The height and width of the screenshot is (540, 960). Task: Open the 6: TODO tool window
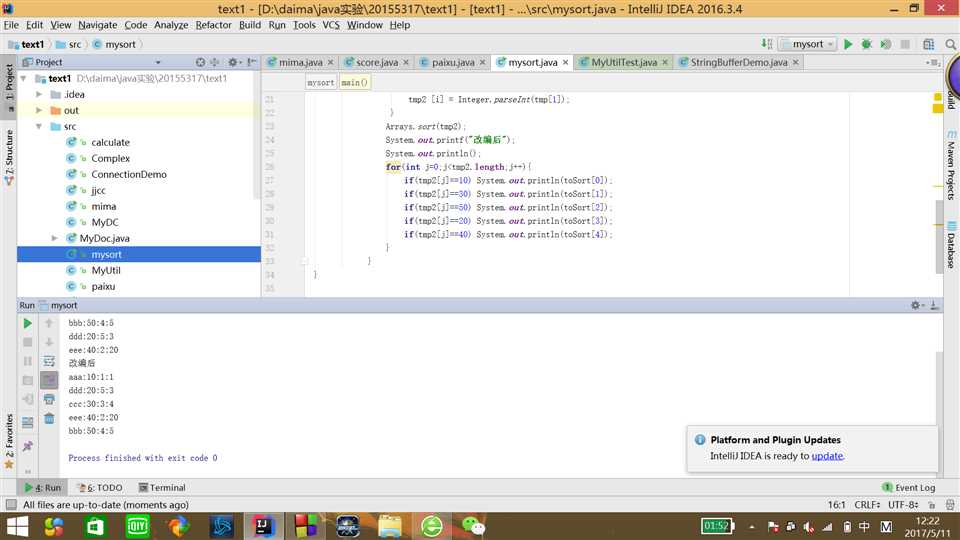pyautogui.click(x=100, y=487)
